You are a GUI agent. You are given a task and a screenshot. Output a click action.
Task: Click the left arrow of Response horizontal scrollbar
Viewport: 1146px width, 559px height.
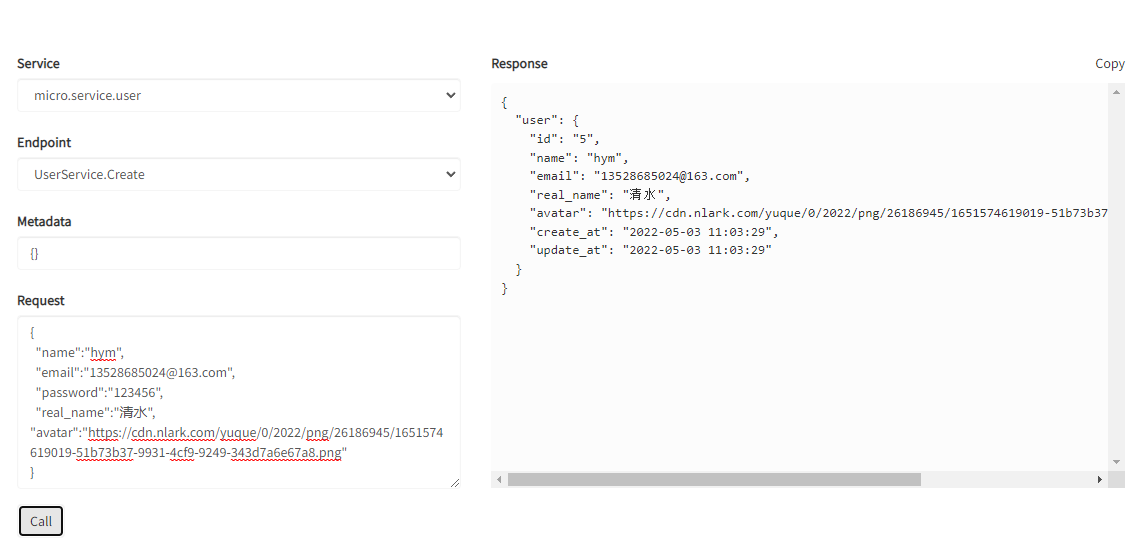click(498, 480)
